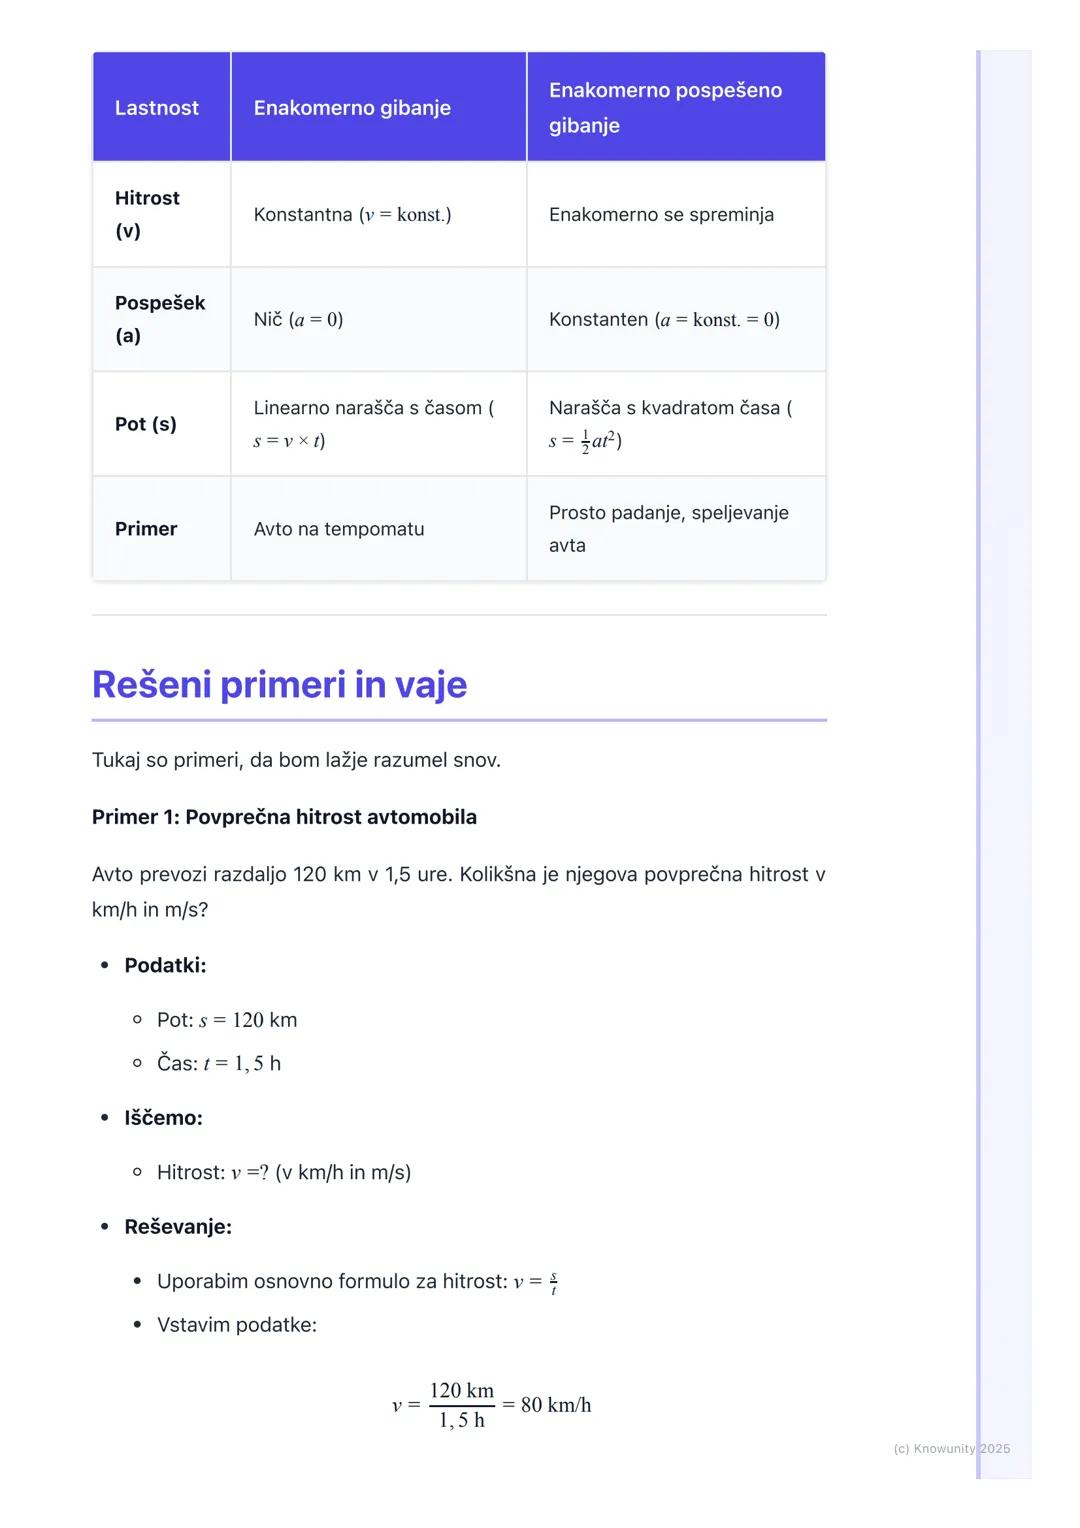Image resolution: width=1080 pixels, height=1528 pixels.
Task: Click the "Hitrost (v)" row label
Action: (x=147, y=214)
